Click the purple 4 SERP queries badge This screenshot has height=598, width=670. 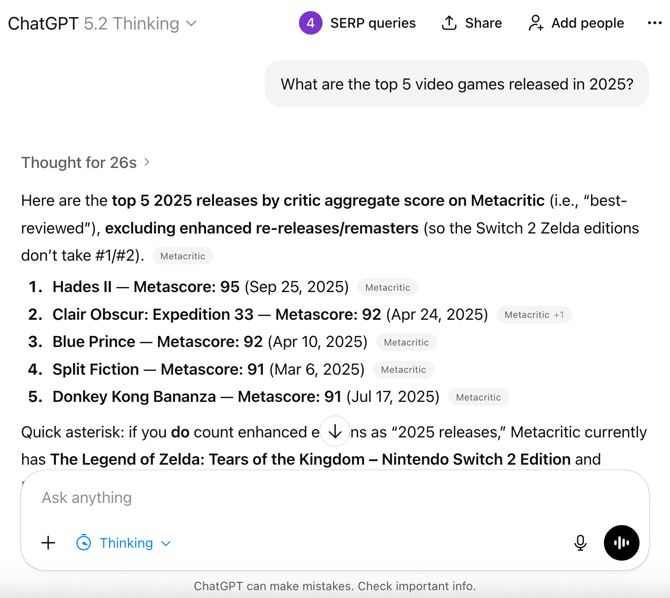[x=310, y=23]
